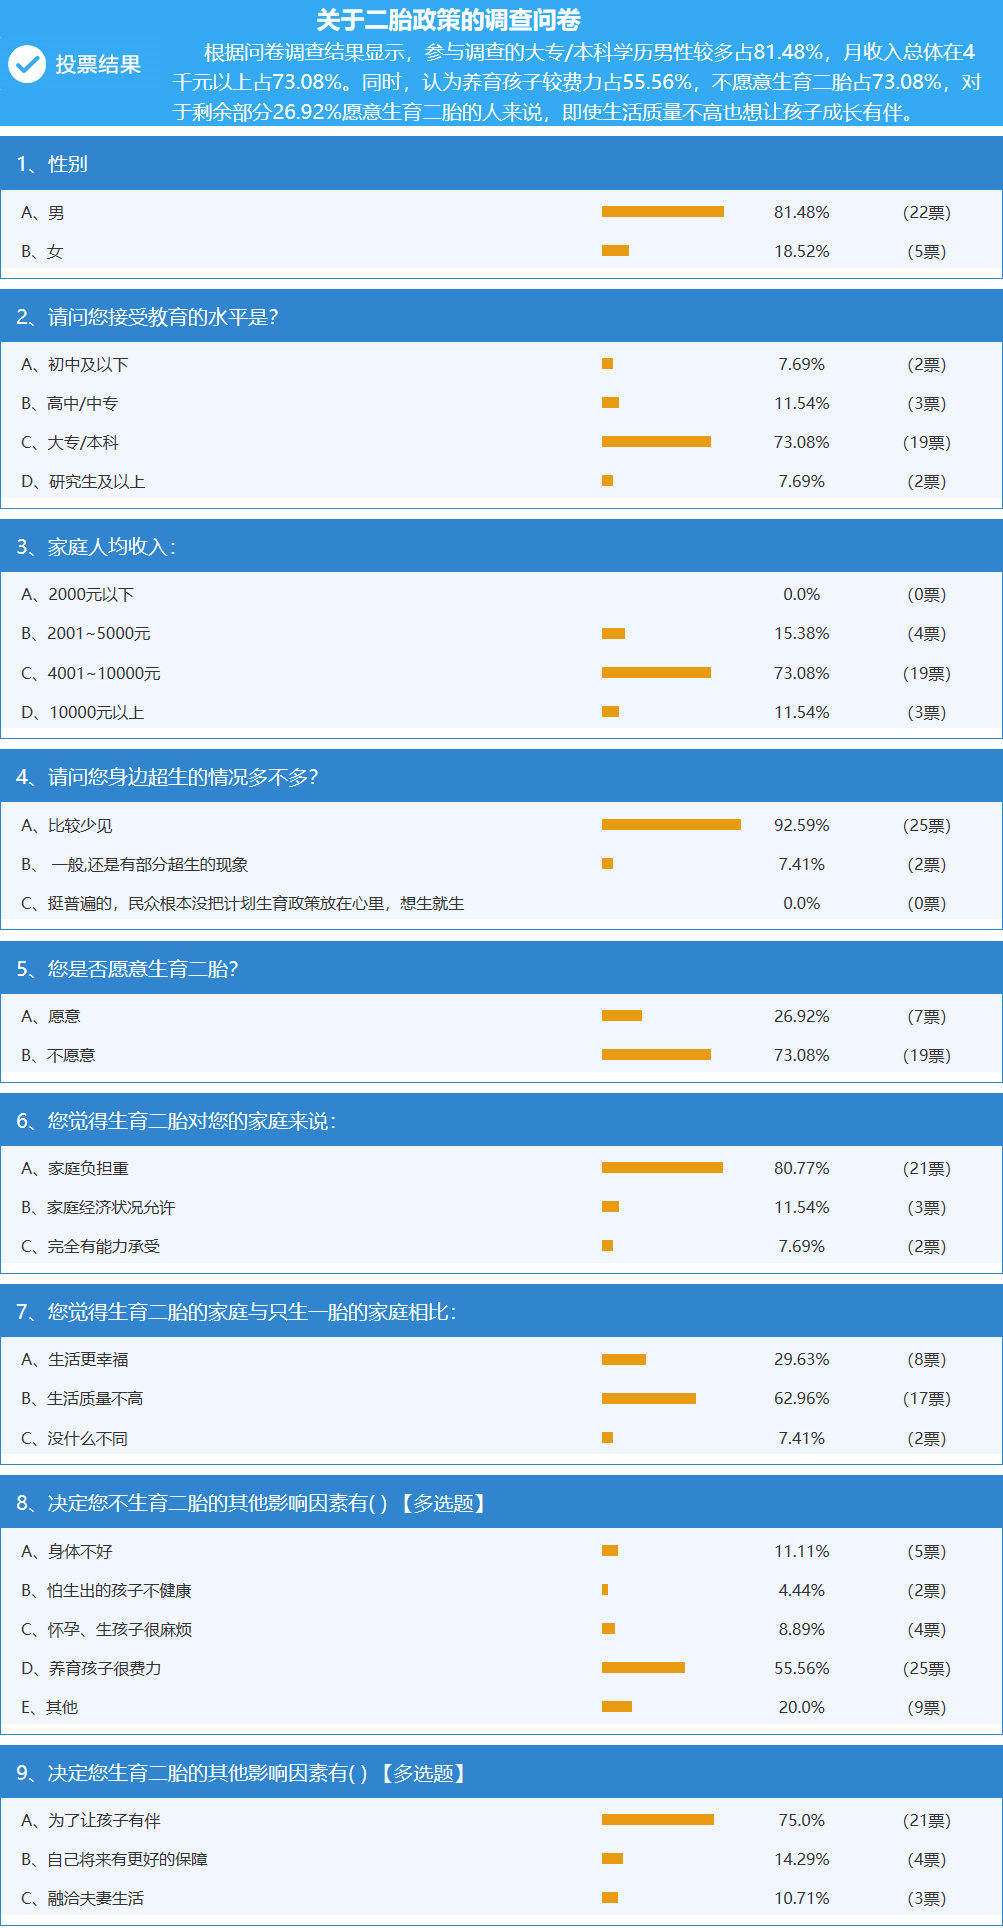The height and width of the screenshot is (1928, 1003).
Task: Click the orange bar for 养育孩子很费力
Action: pos(643,1668)
